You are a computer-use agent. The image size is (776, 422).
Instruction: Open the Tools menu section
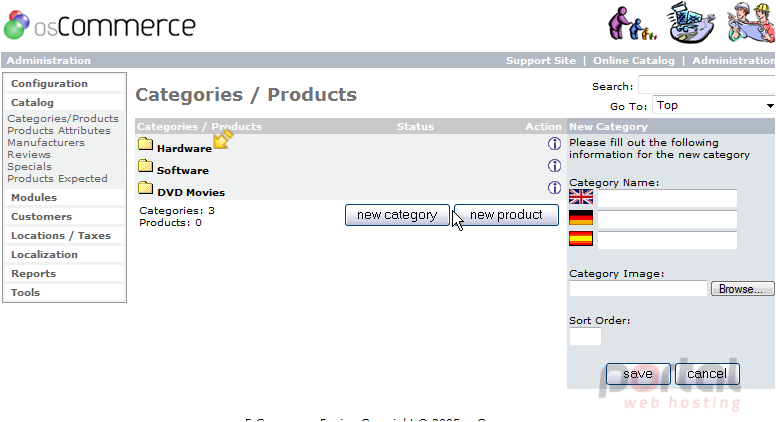[x=26, y=292]
